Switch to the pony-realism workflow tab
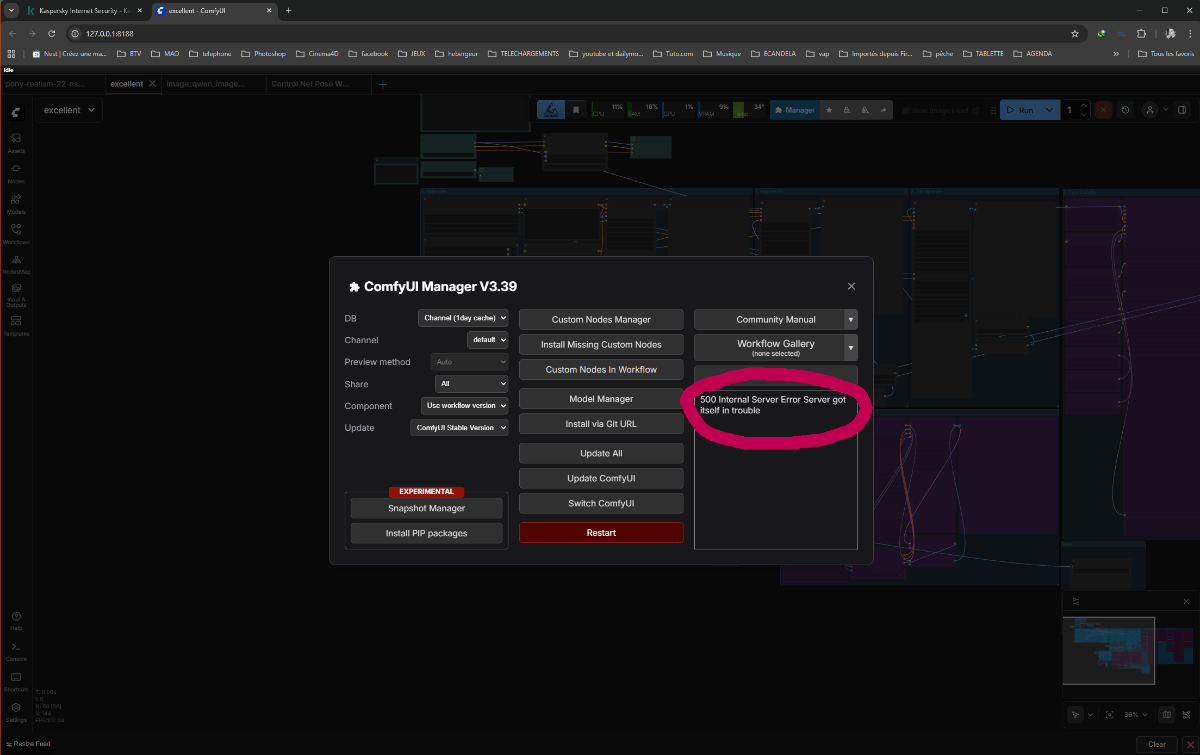The height and width of the screenshot is (755, 1200). click(x=47, y=84)
